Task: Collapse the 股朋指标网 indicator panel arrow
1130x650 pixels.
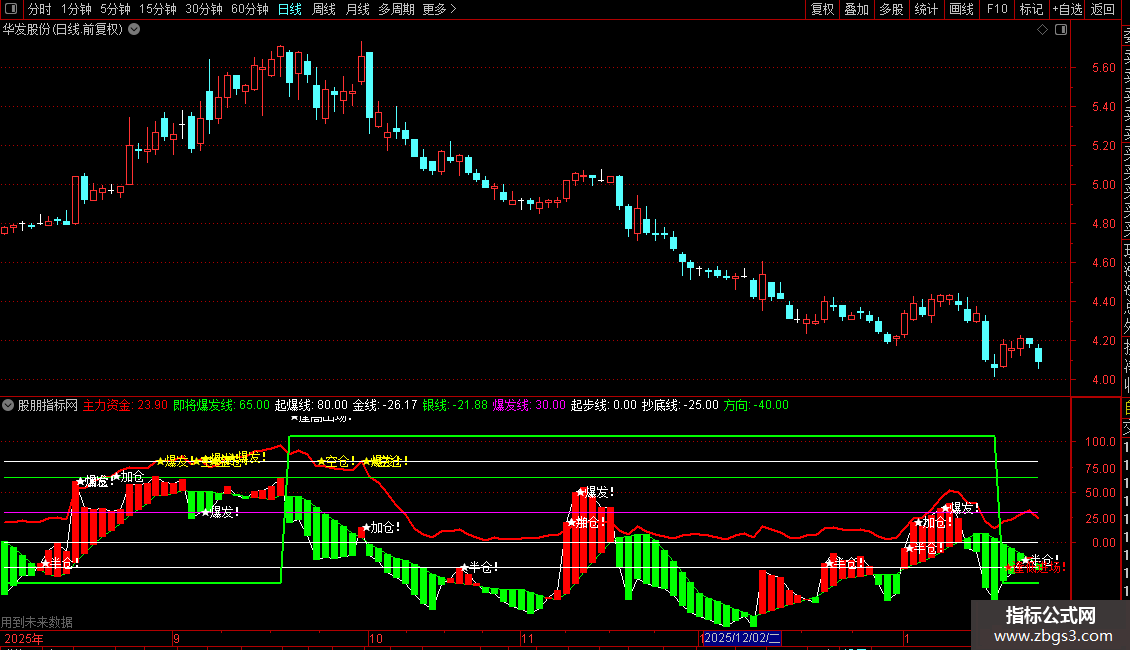Action: 8,405
